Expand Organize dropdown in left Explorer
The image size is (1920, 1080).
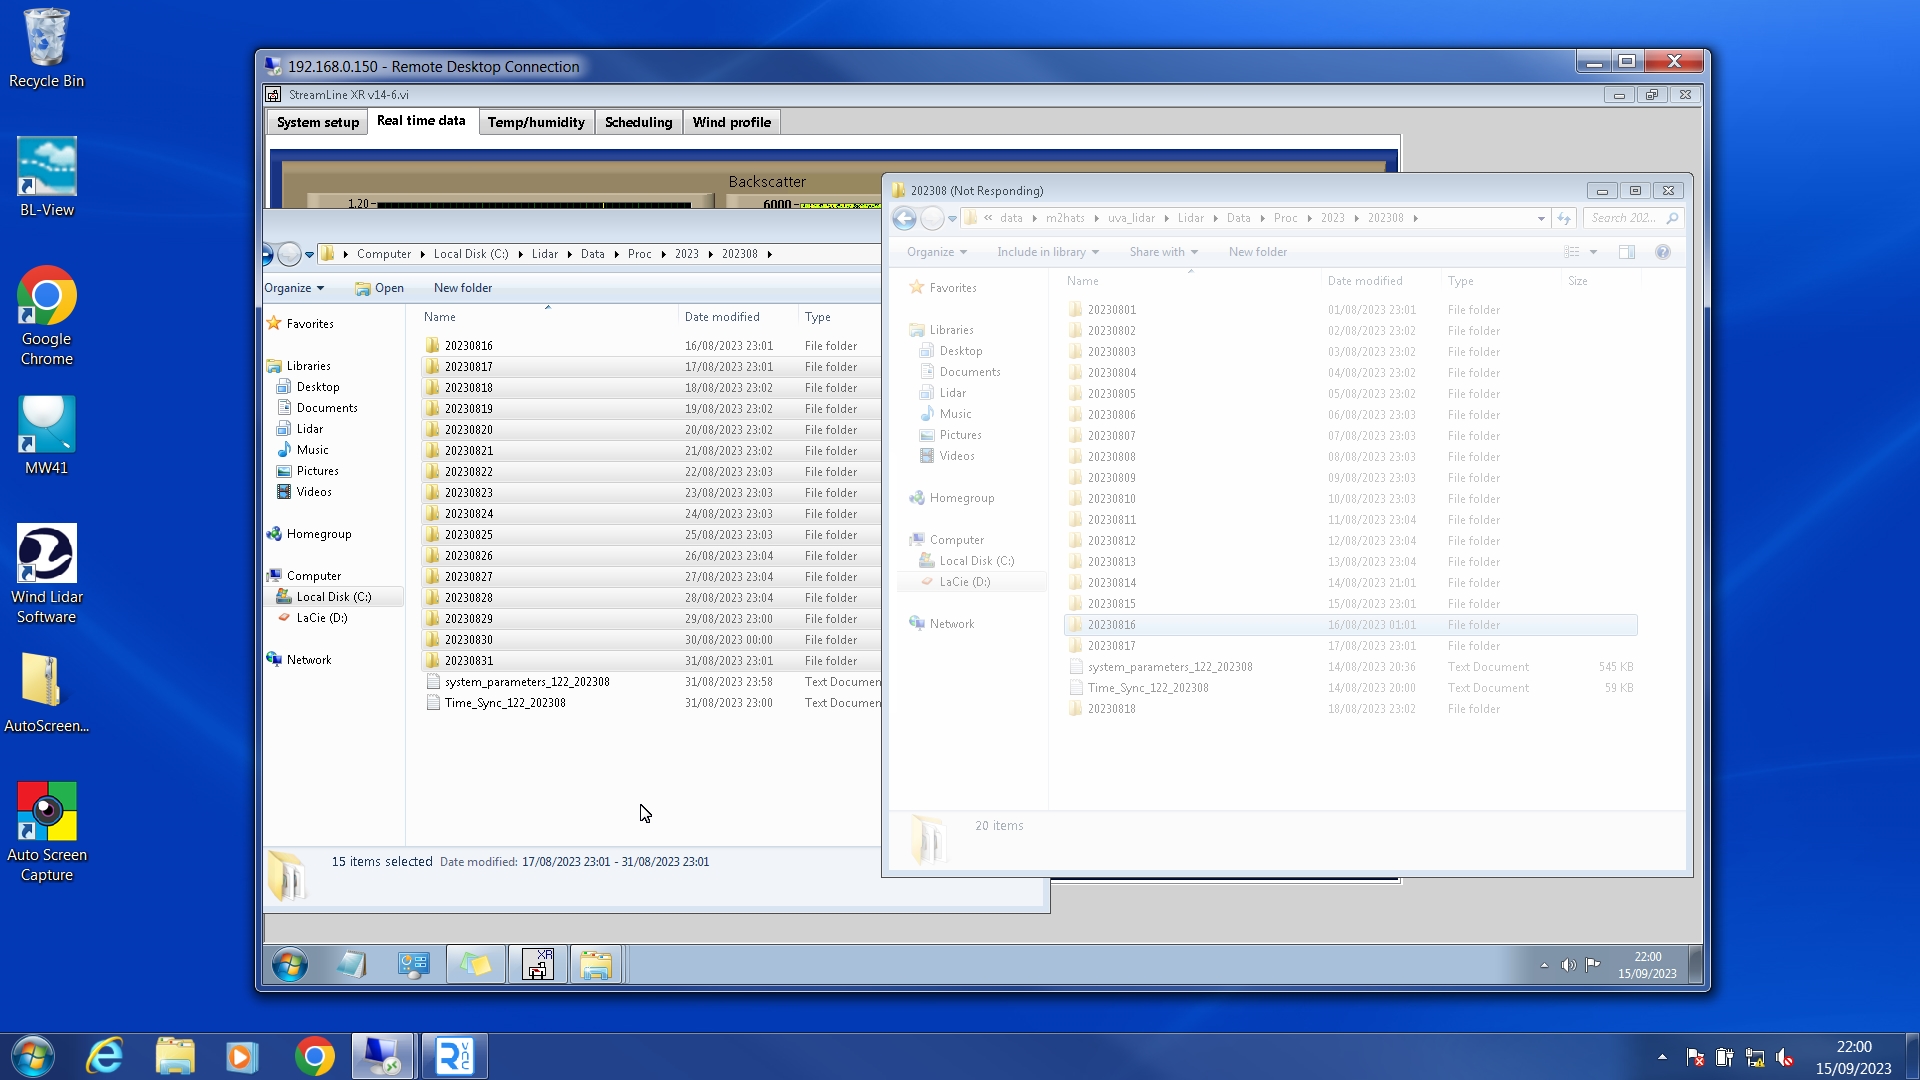[x=294, y=288]
